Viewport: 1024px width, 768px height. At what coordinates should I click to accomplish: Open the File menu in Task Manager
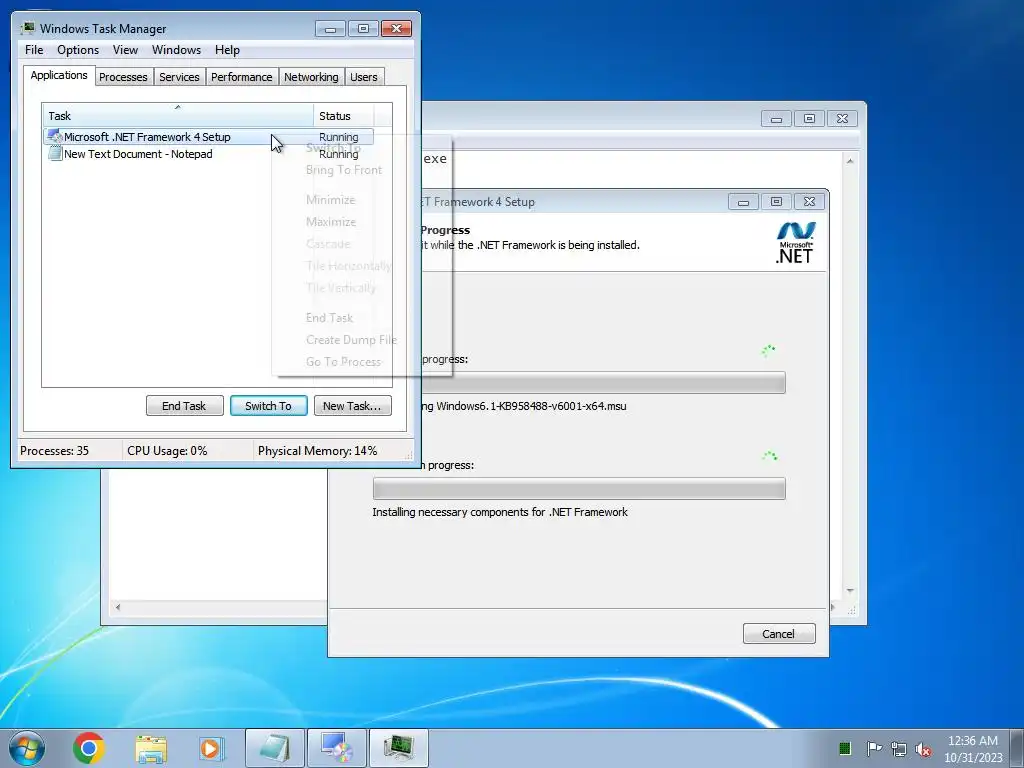[x=34, y=50]
